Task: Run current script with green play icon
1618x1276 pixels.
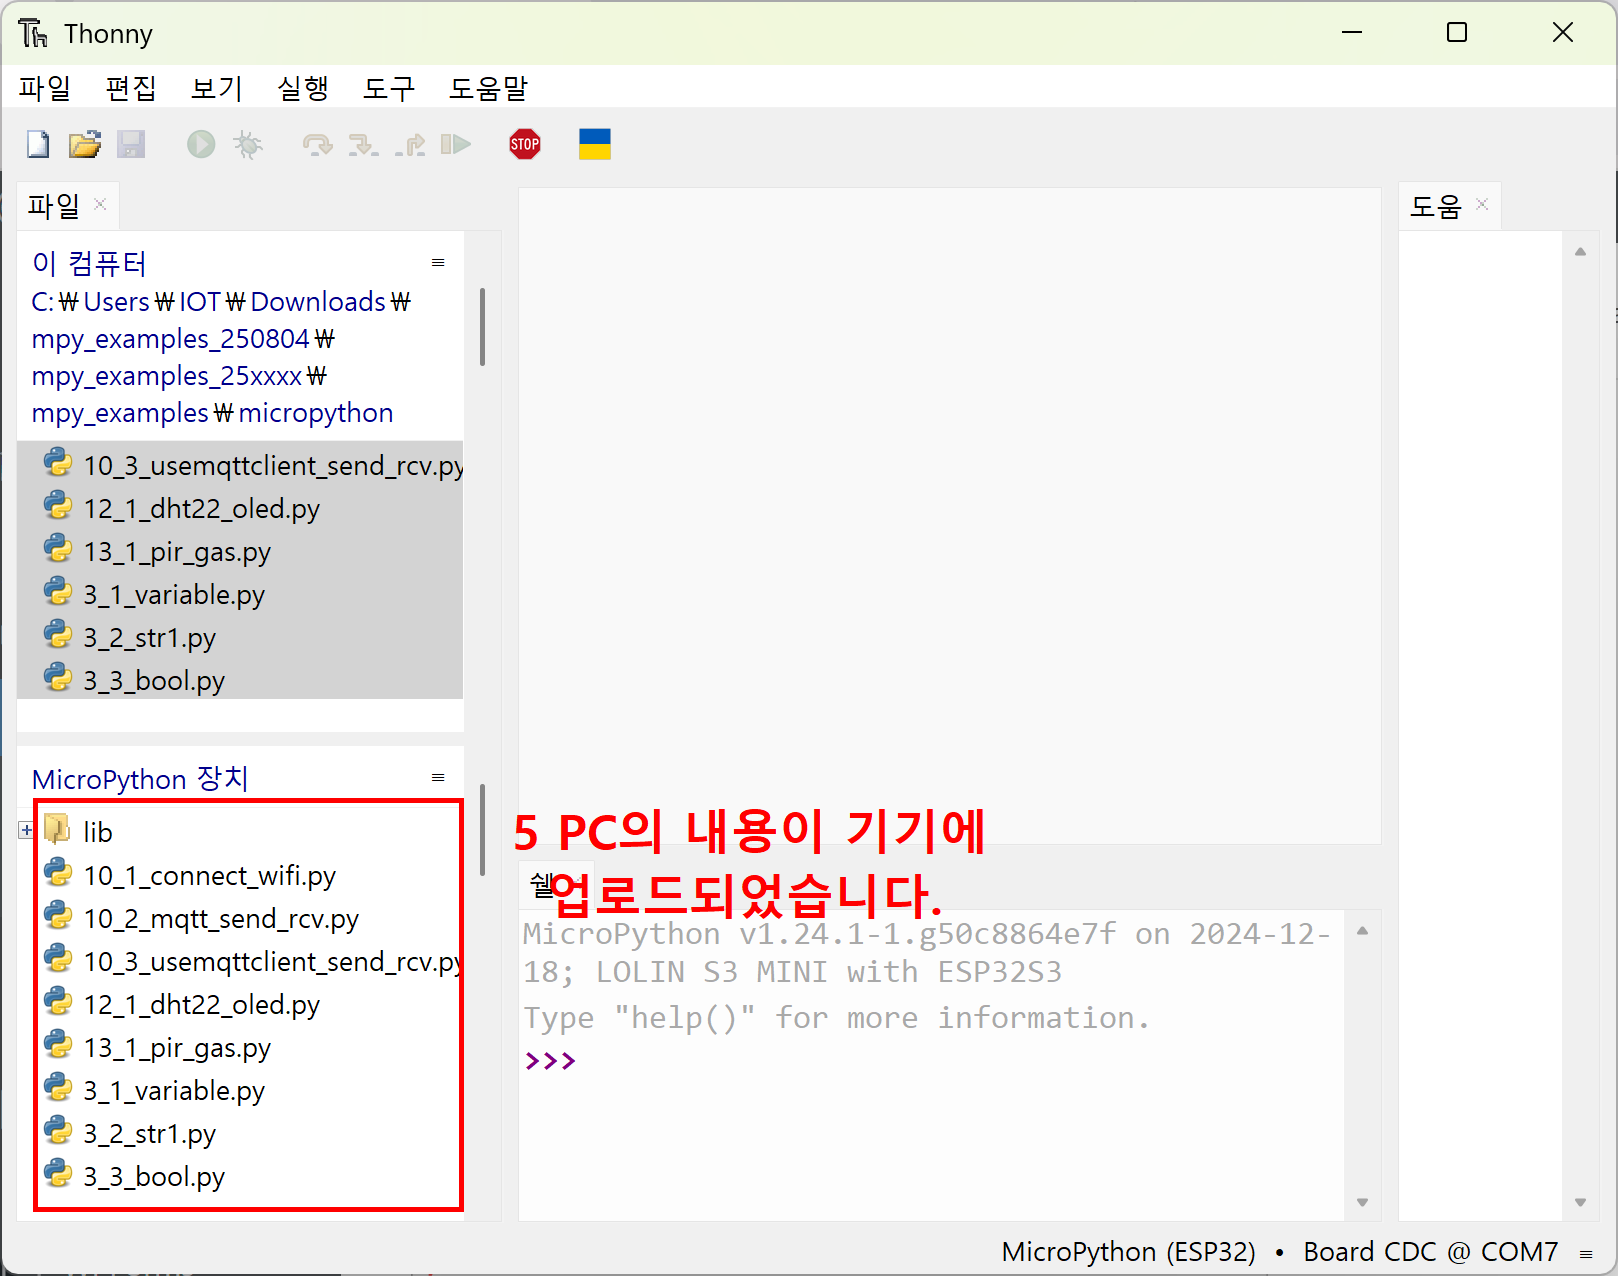Action: 201,145
